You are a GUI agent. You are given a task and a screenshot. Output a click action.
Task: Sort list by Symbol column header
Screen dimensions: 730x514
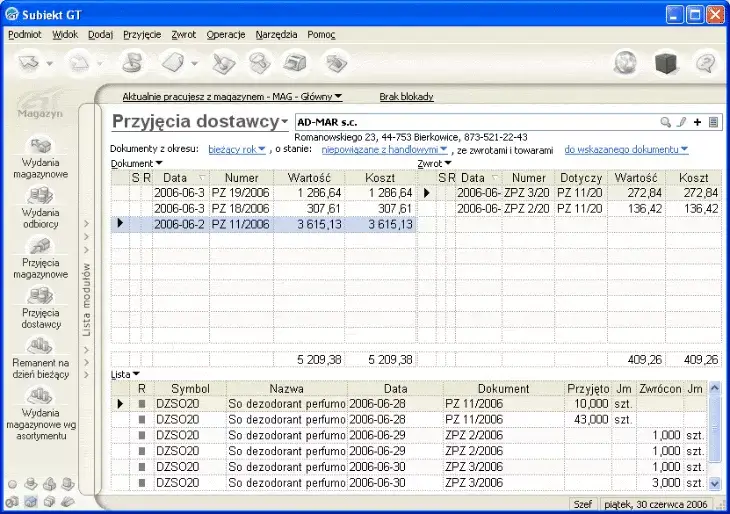point(190,389)
